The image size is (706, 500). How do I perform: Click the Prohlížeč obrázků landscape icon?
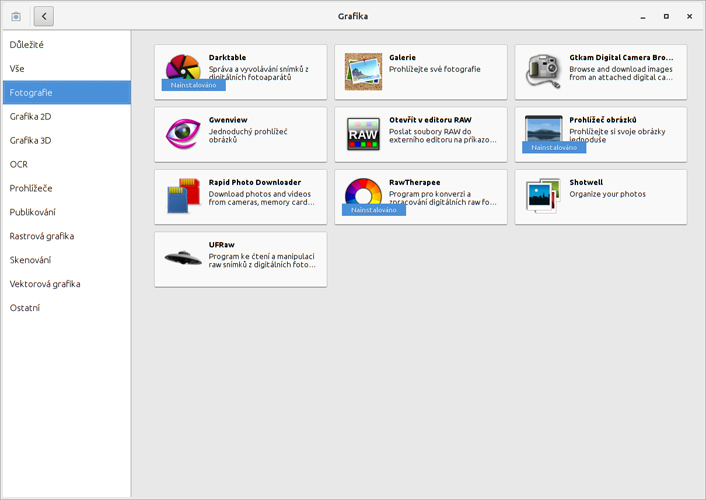[x=543, y=130]
